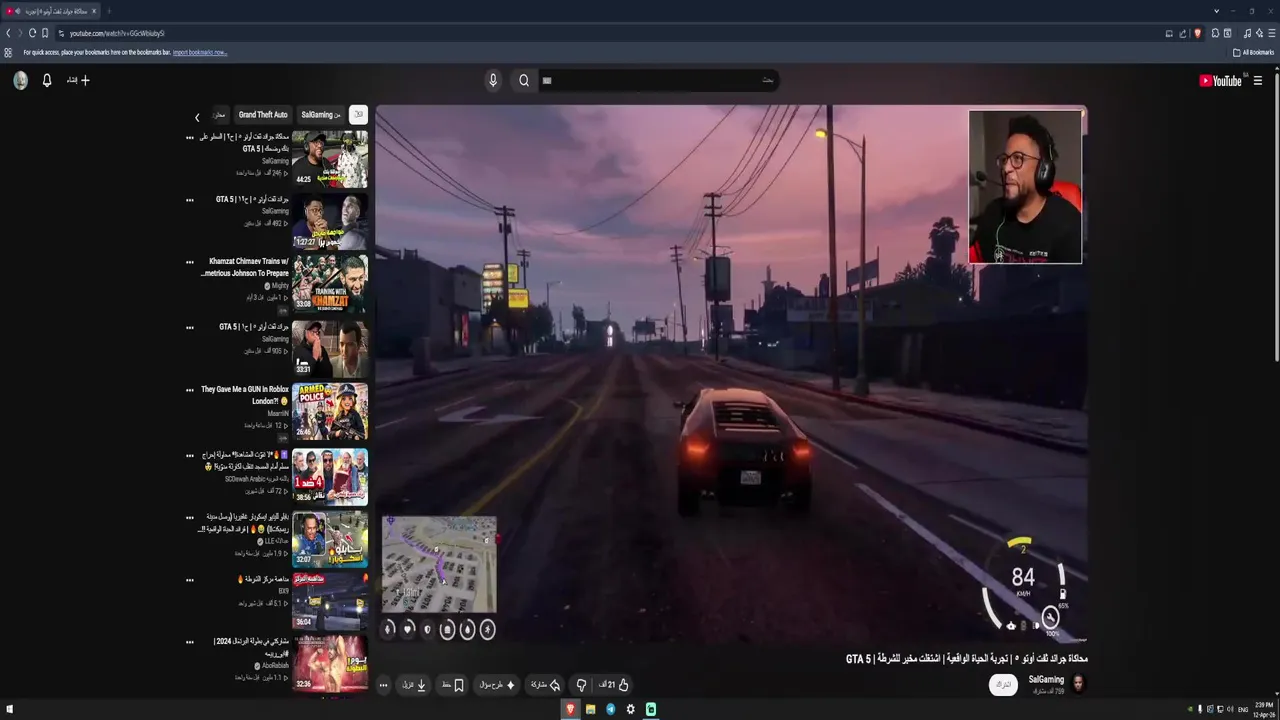This screenshot has width=1280, height=720.
Task: Open Settings gear from taskbar
Action: 631,709
